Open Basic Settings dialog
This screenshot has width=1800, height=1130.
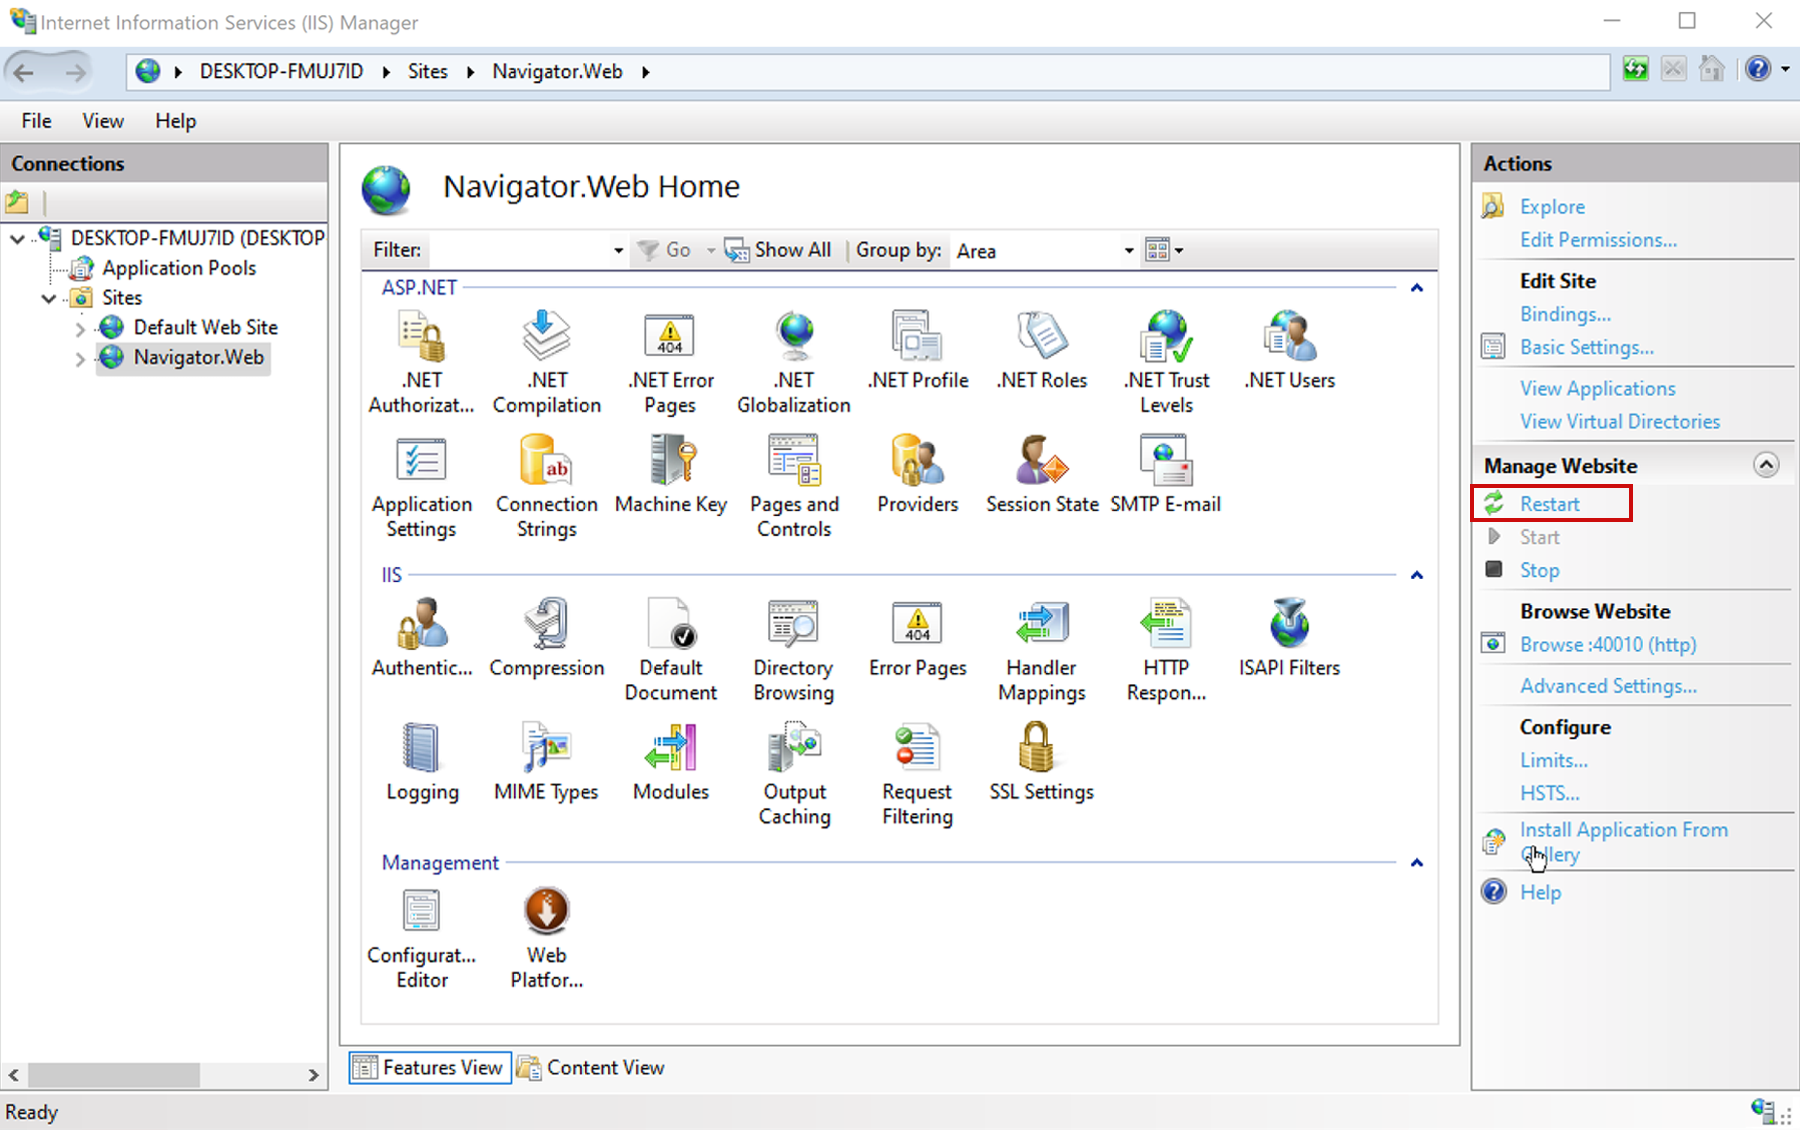pyautogui.click(x=1586, y=347)
